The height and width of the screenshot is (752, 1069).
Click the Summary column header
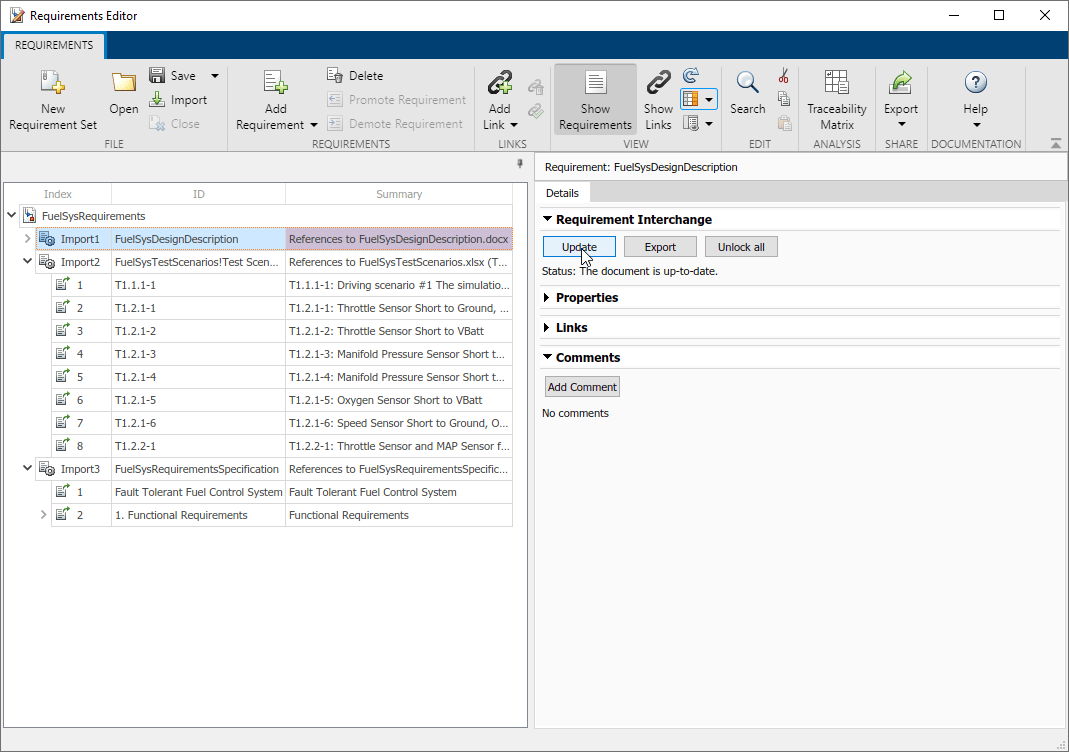click(x=399, y=194)
